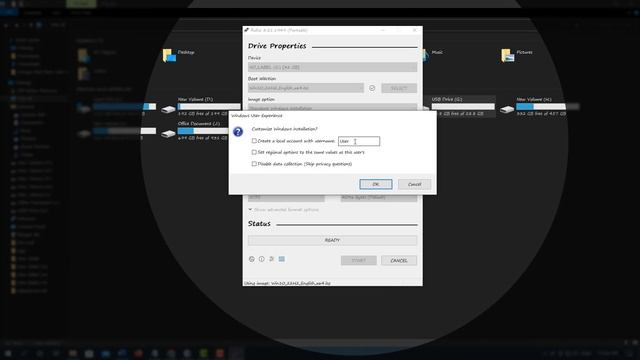This screenshot has width=640, height=360.
Task: Click the READY status progress bar
Action: (x=332, y=240)
